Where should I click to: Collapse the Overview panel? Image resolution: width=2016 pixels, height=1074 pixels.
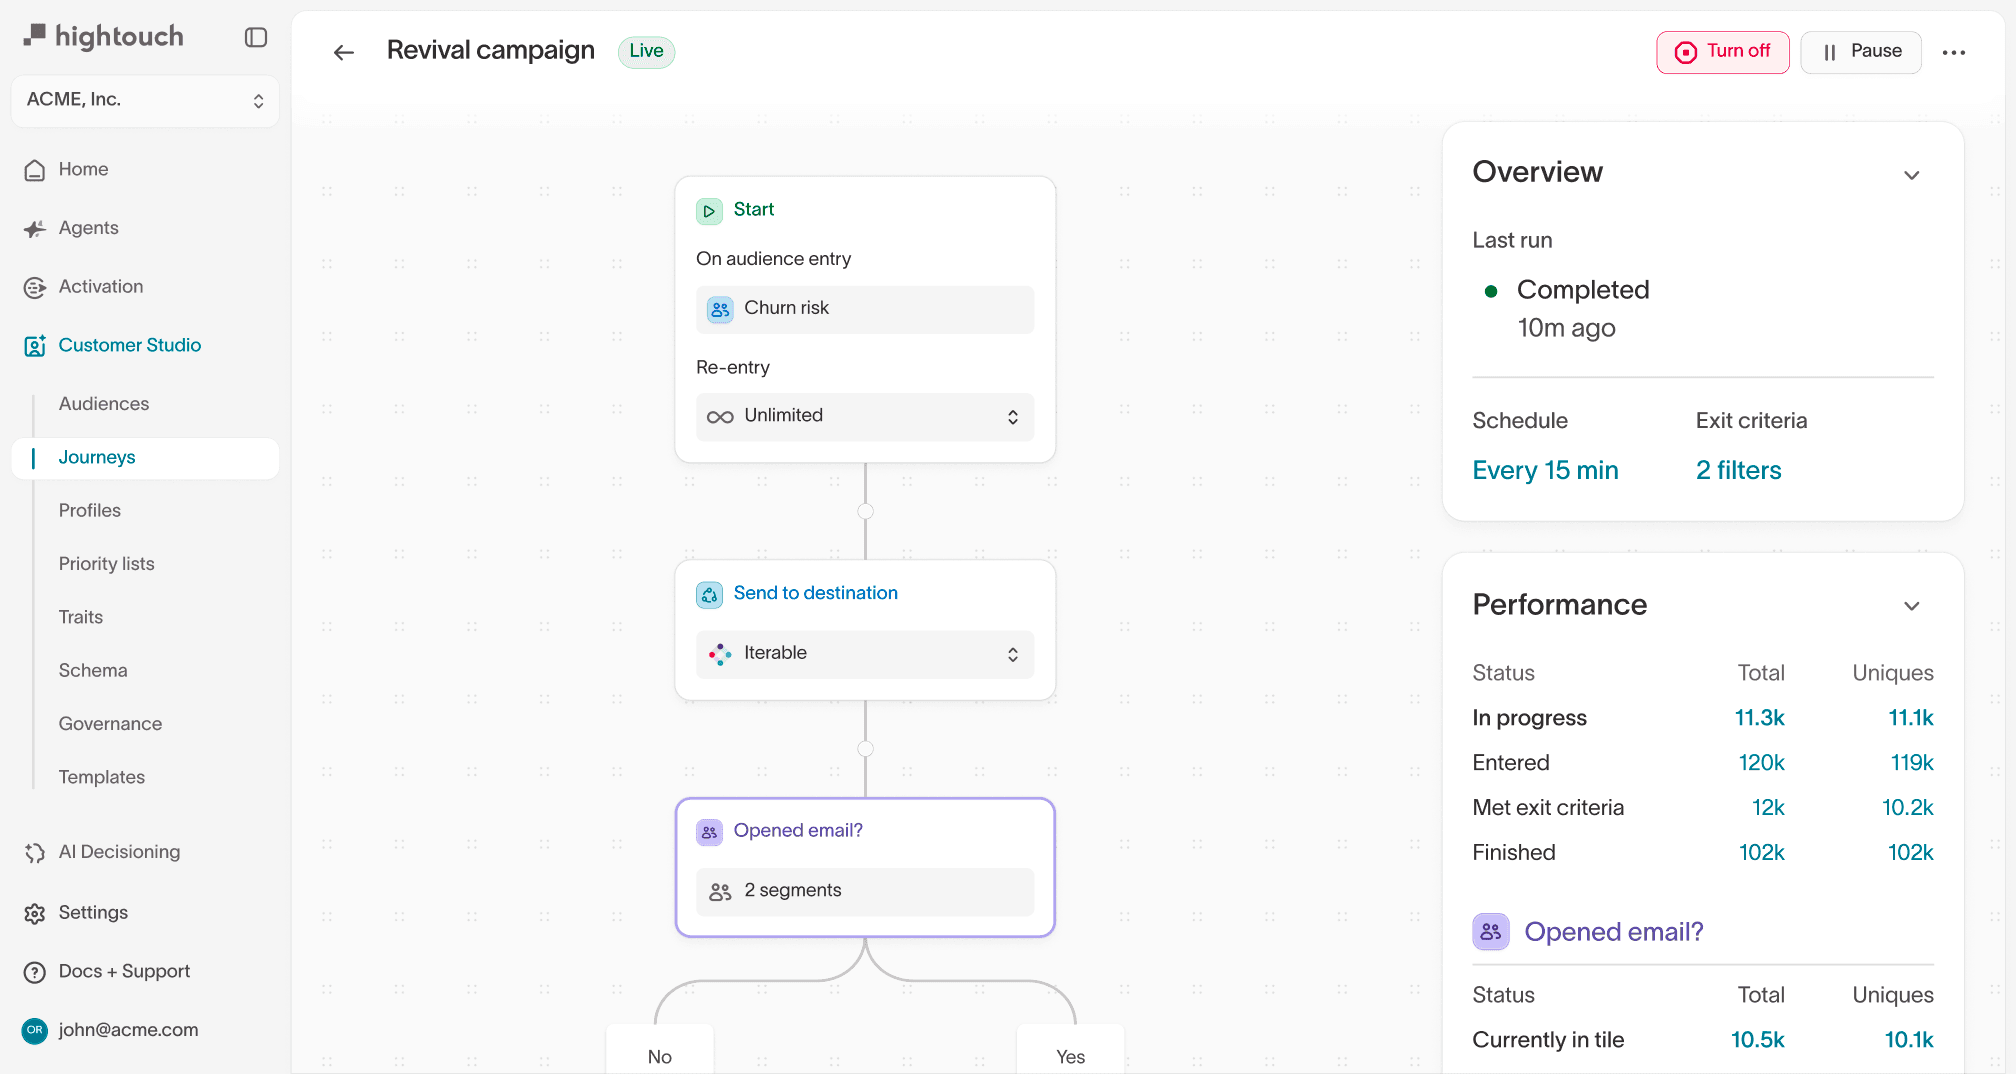tap(1911, 174)
